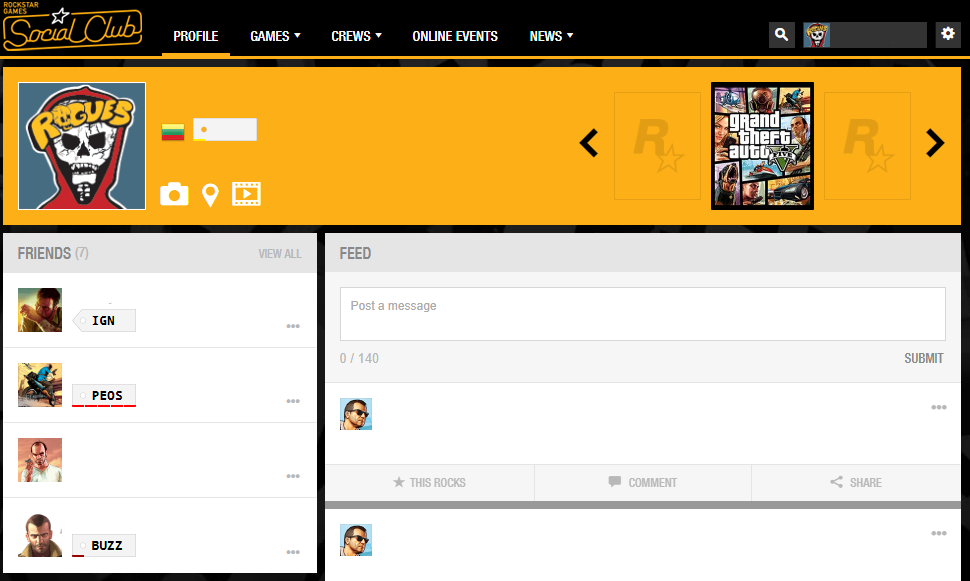
Task: Open the settings gear icon
Action: (948, 34)
